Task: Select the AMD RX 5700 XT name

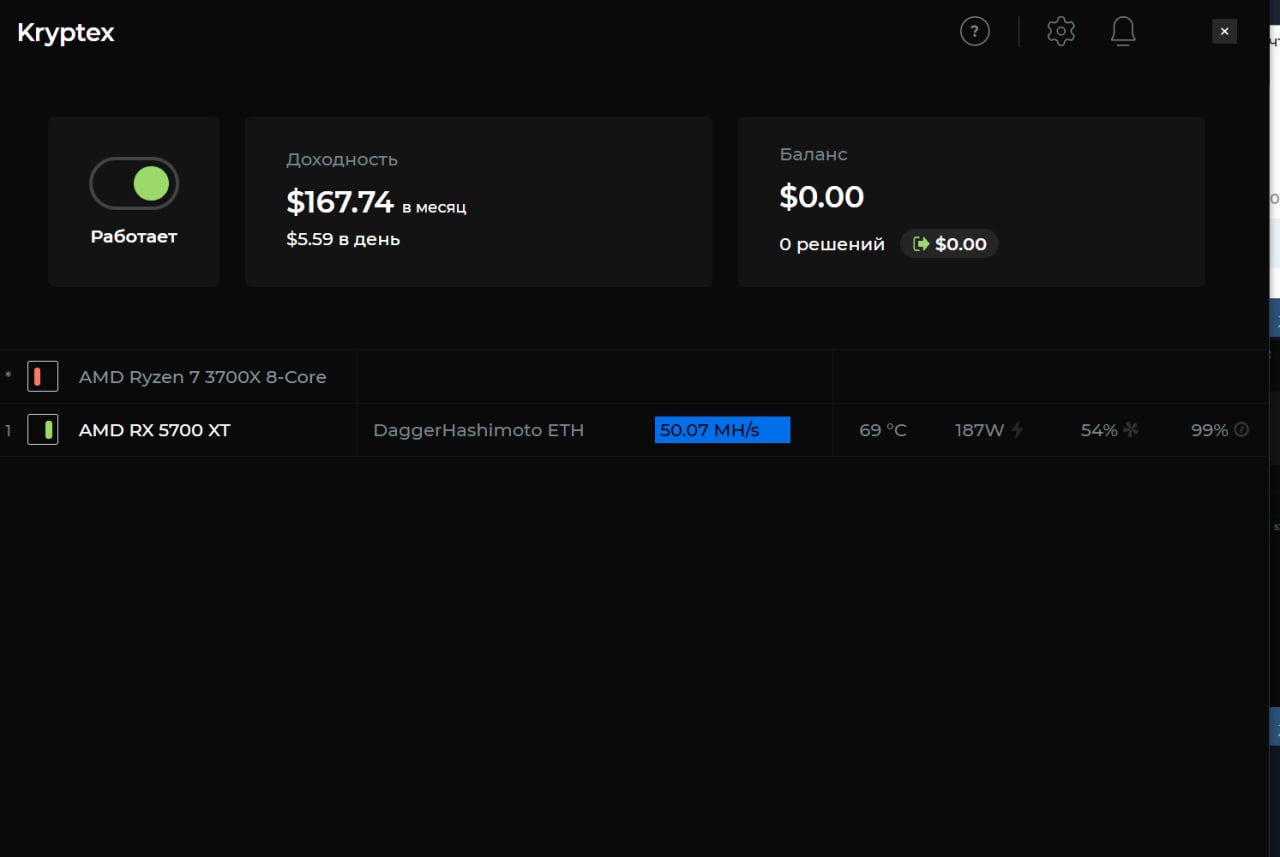Action: 154,430
